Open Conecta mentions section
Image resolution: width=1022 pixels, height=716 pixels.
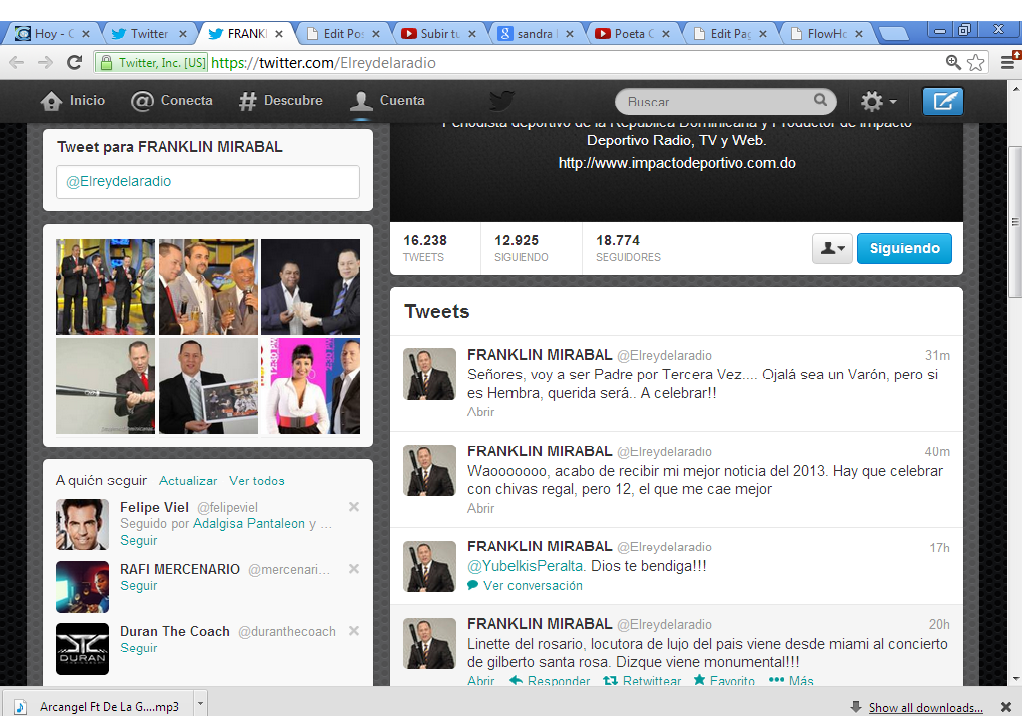tap(171, 101)
